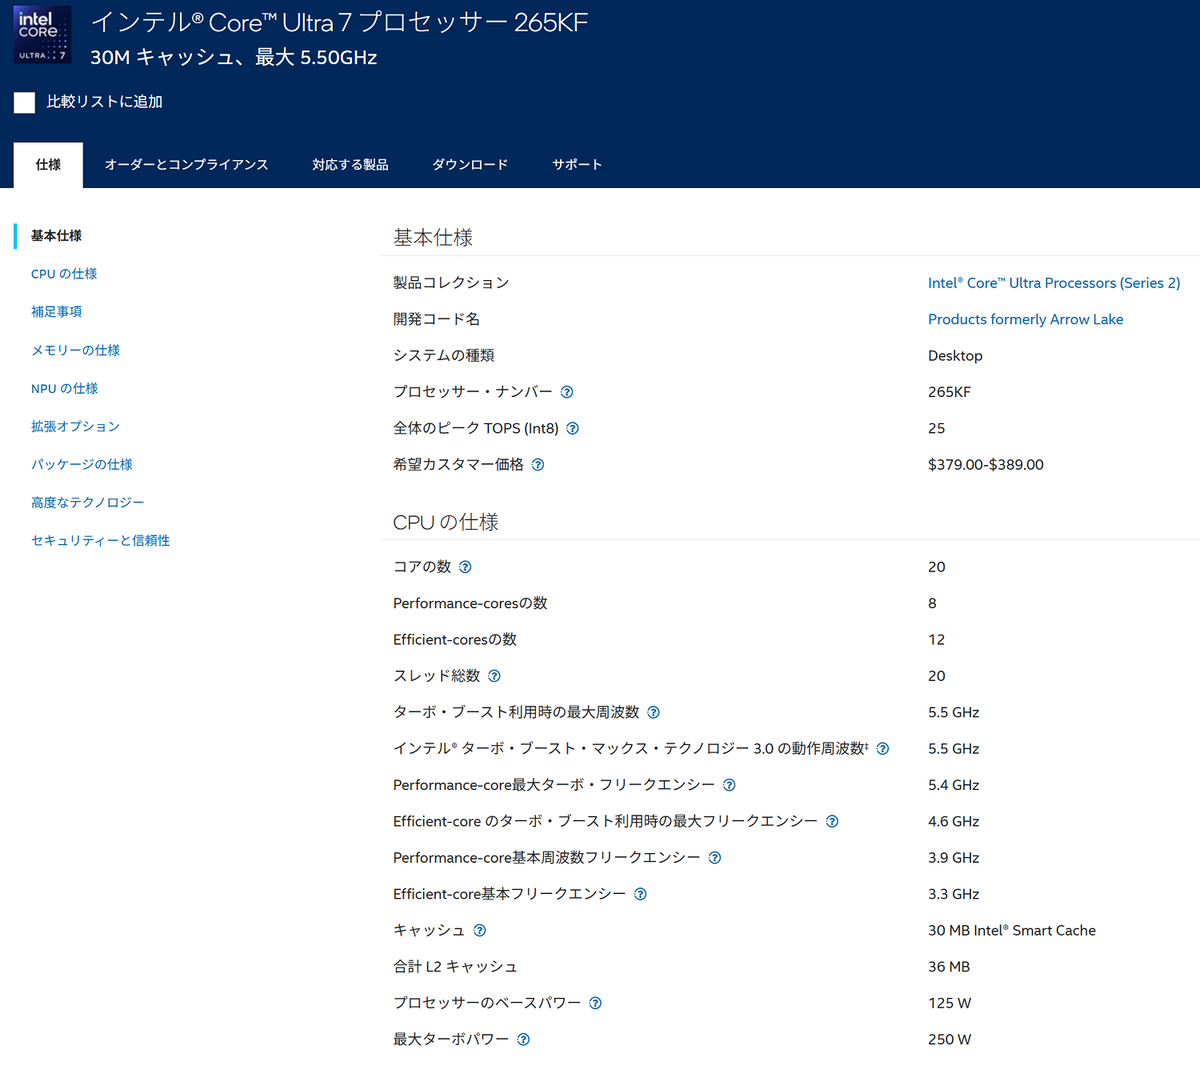Click the 合計 L2 キャッシュ label
Image resolution: width=1200 pixels, height=1066 pixels.
pos(455,967)
